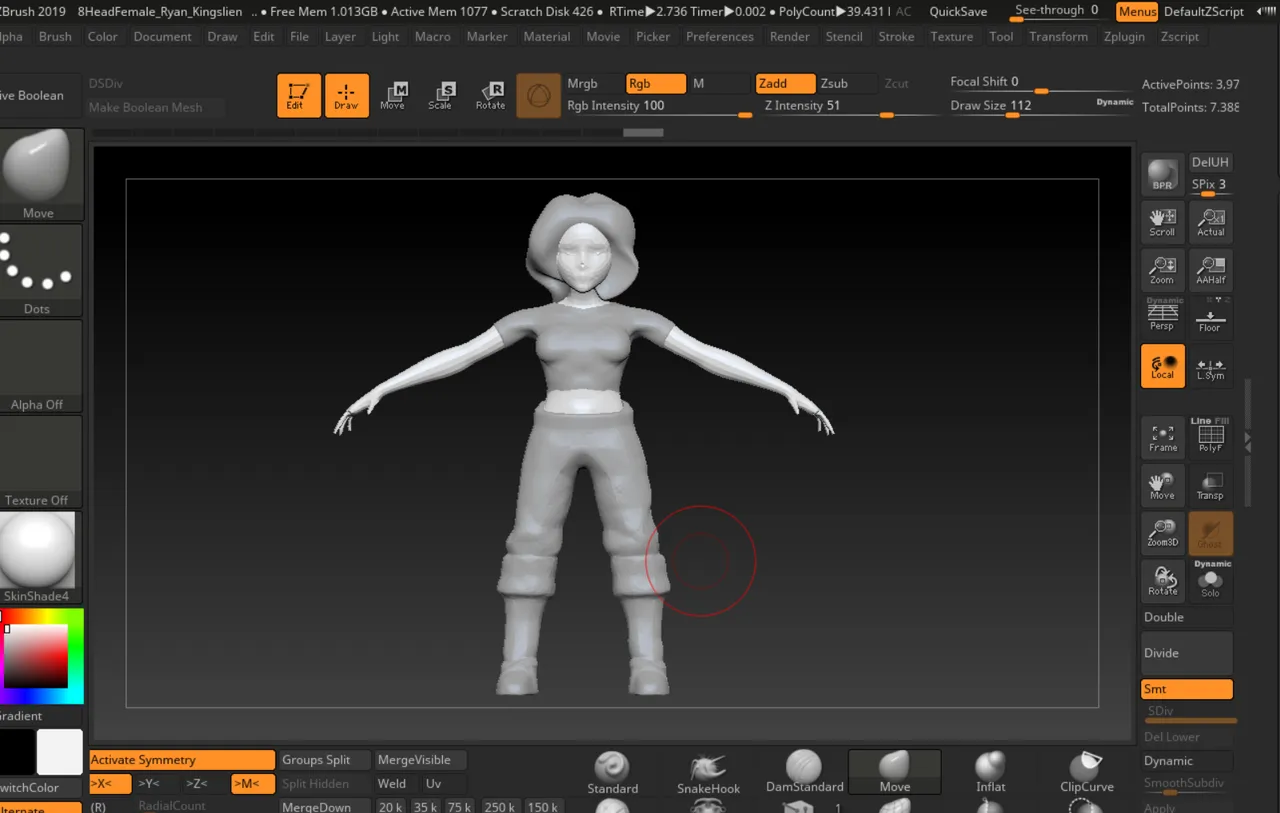1280x813 pixels.
Task: Select the ClipCurve brush
Action: coord(1087,773)
